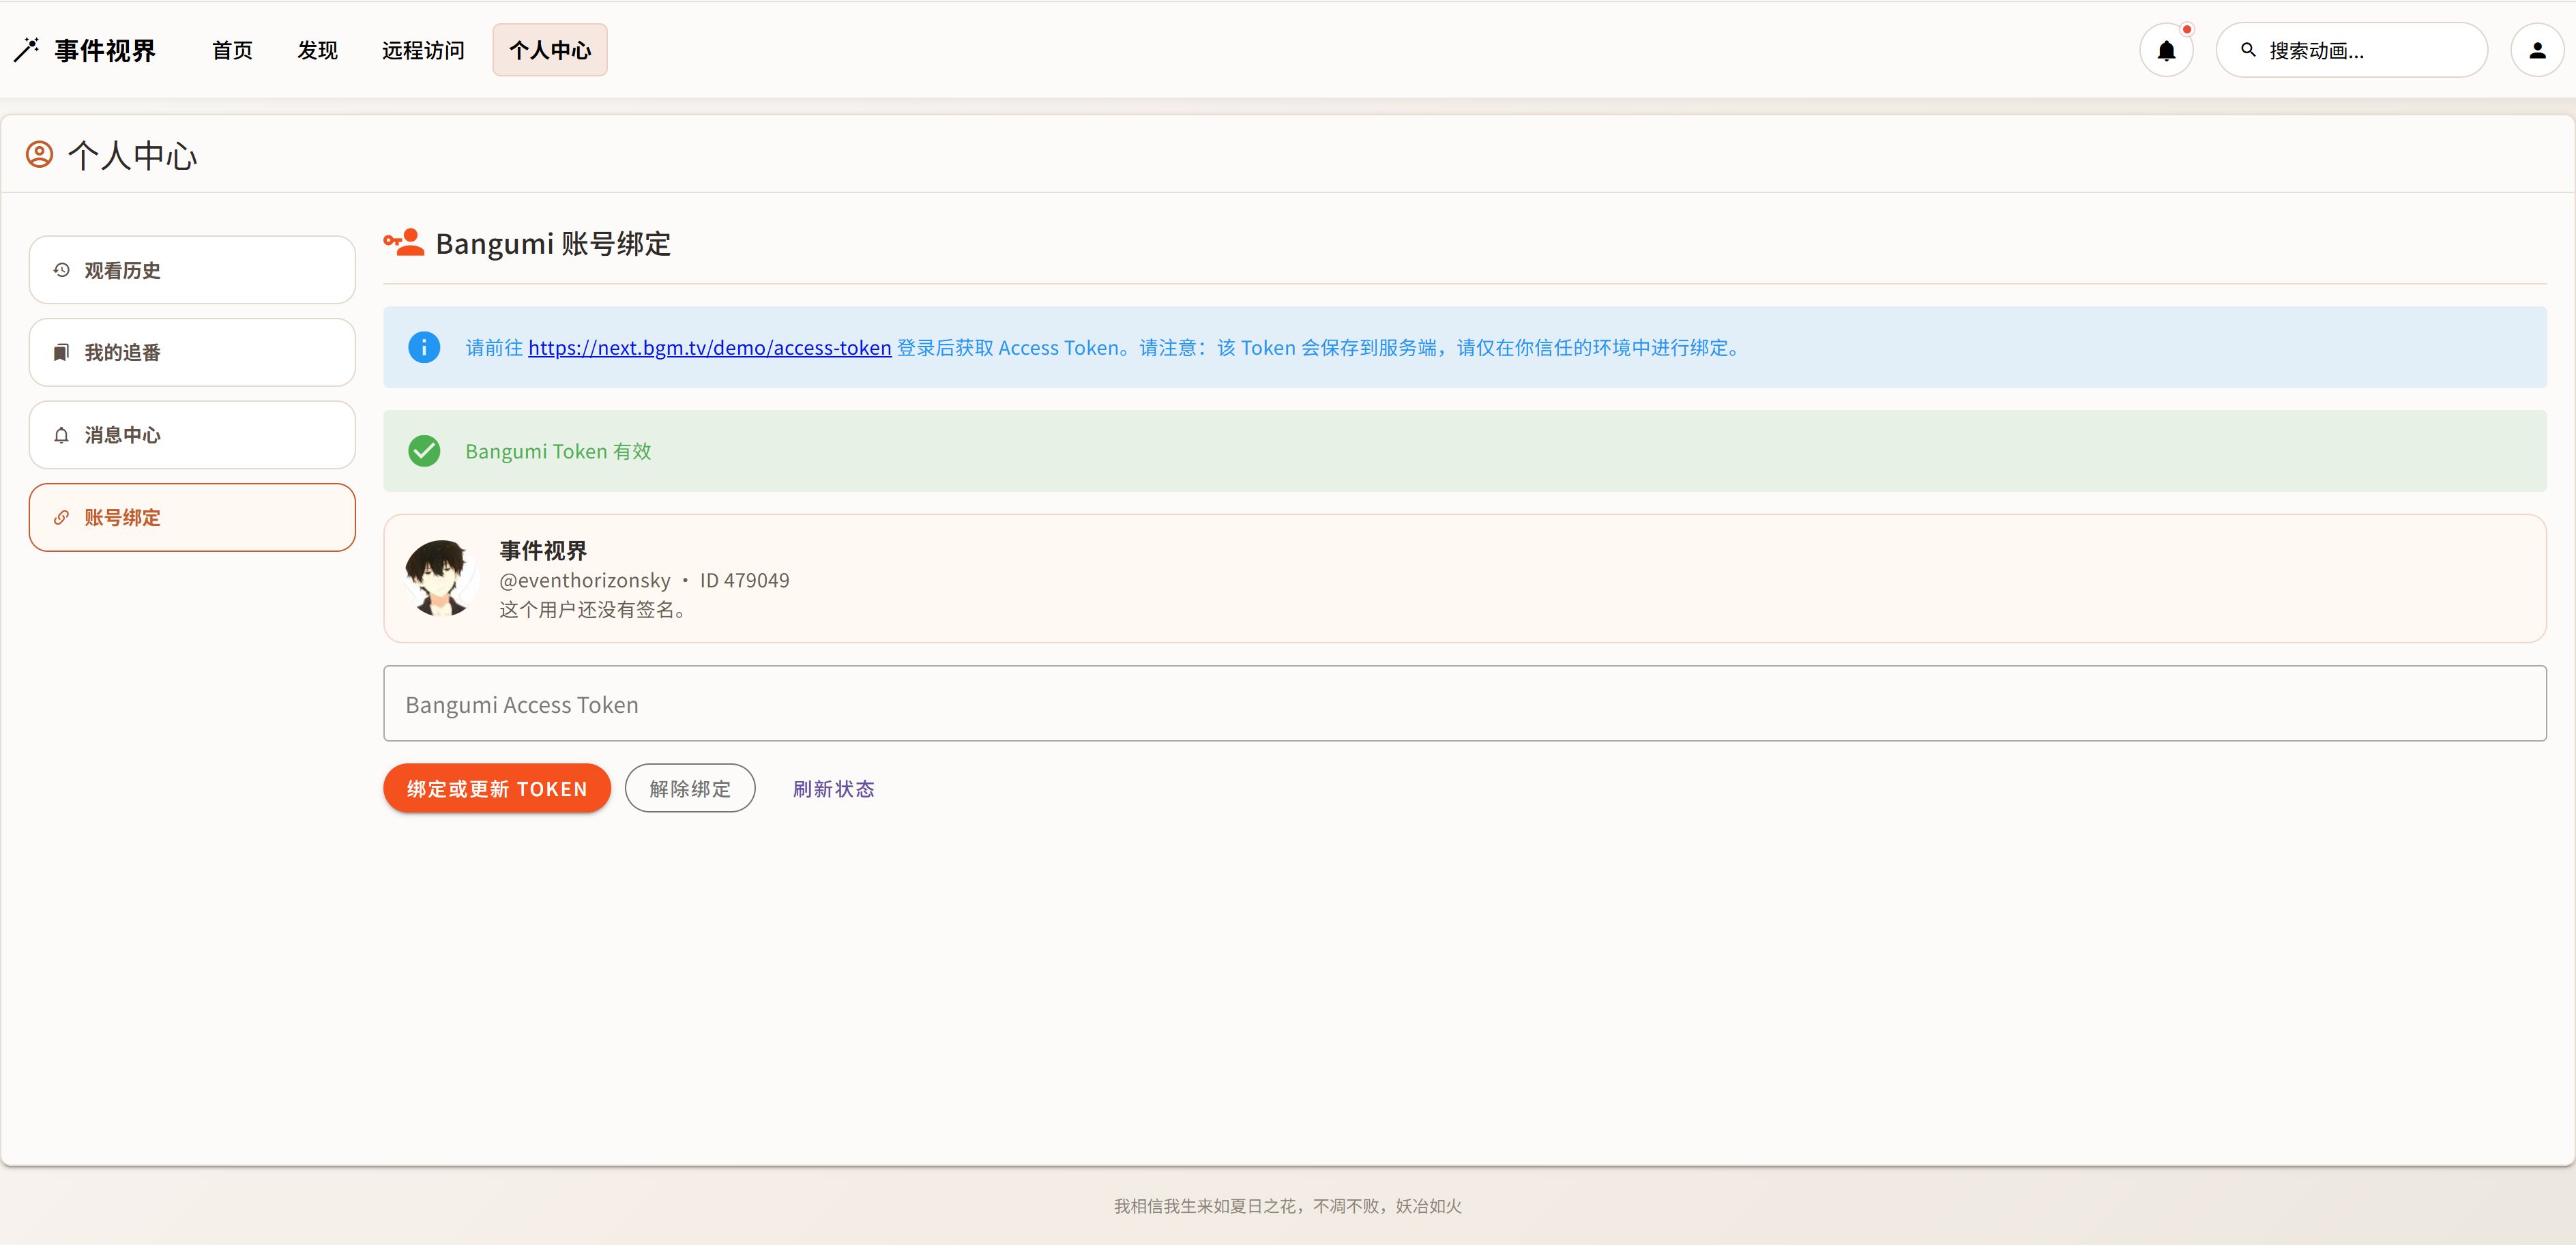Click the blue info circle icon

coord(424,347)
